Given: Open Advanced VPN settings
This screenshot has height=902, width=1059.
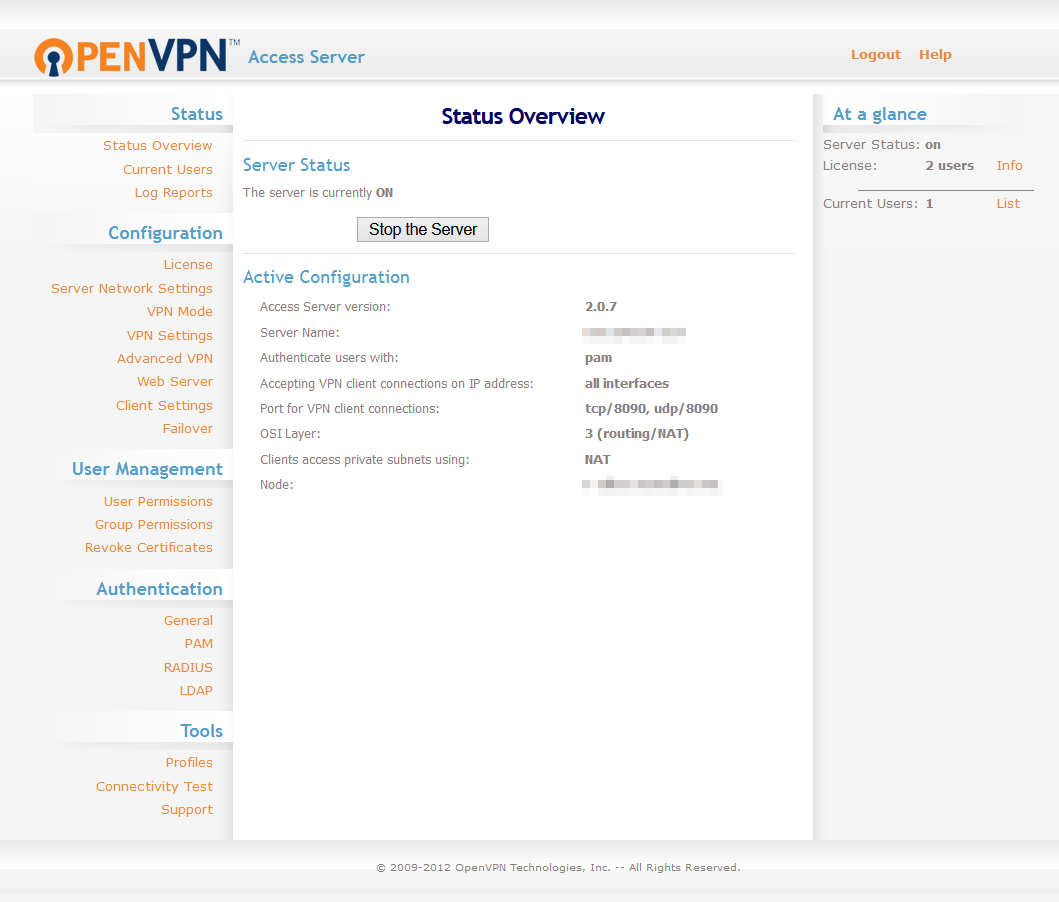Looking at the screenshot, I should click(165, 359).
